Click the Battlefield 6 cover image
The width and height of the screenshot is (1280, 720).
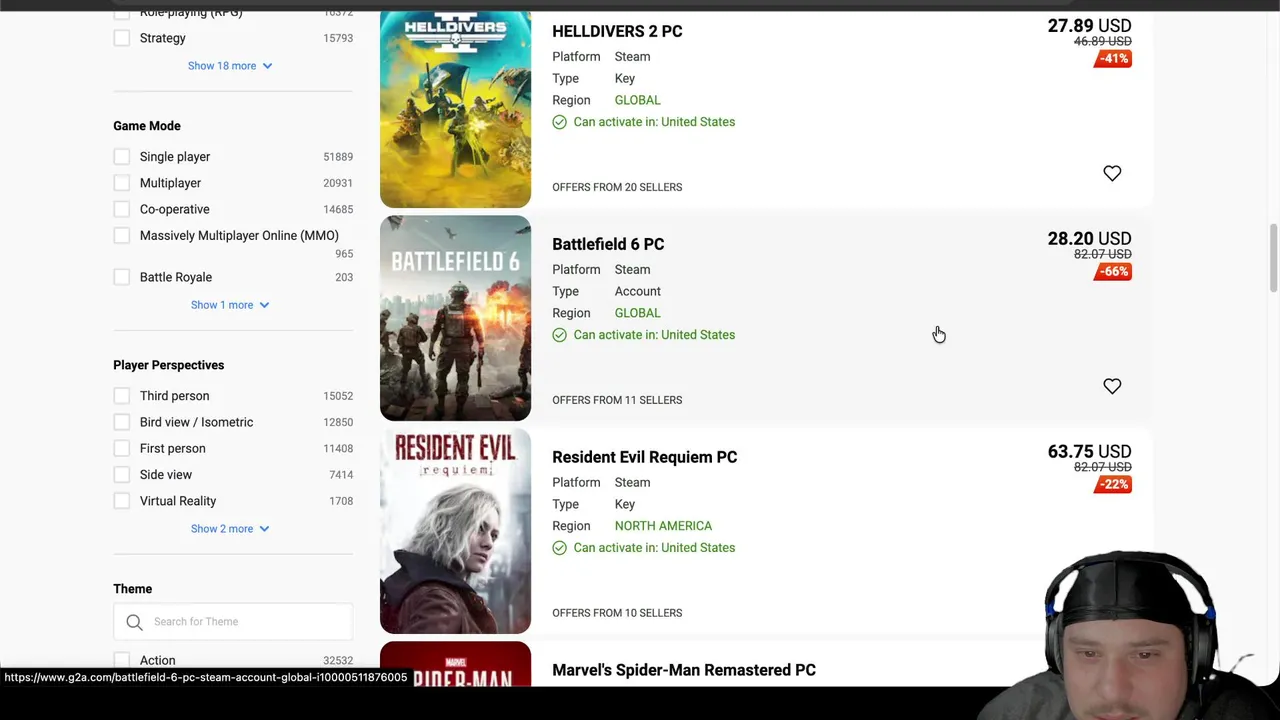click(x=455, y=318)
